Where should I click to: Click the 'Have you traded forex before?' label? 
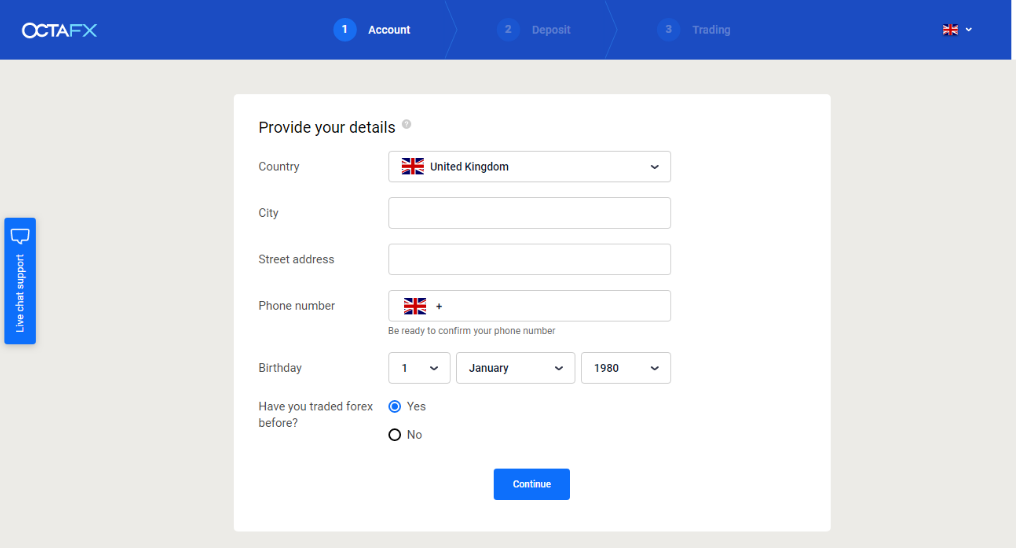[x=316, y=415]
